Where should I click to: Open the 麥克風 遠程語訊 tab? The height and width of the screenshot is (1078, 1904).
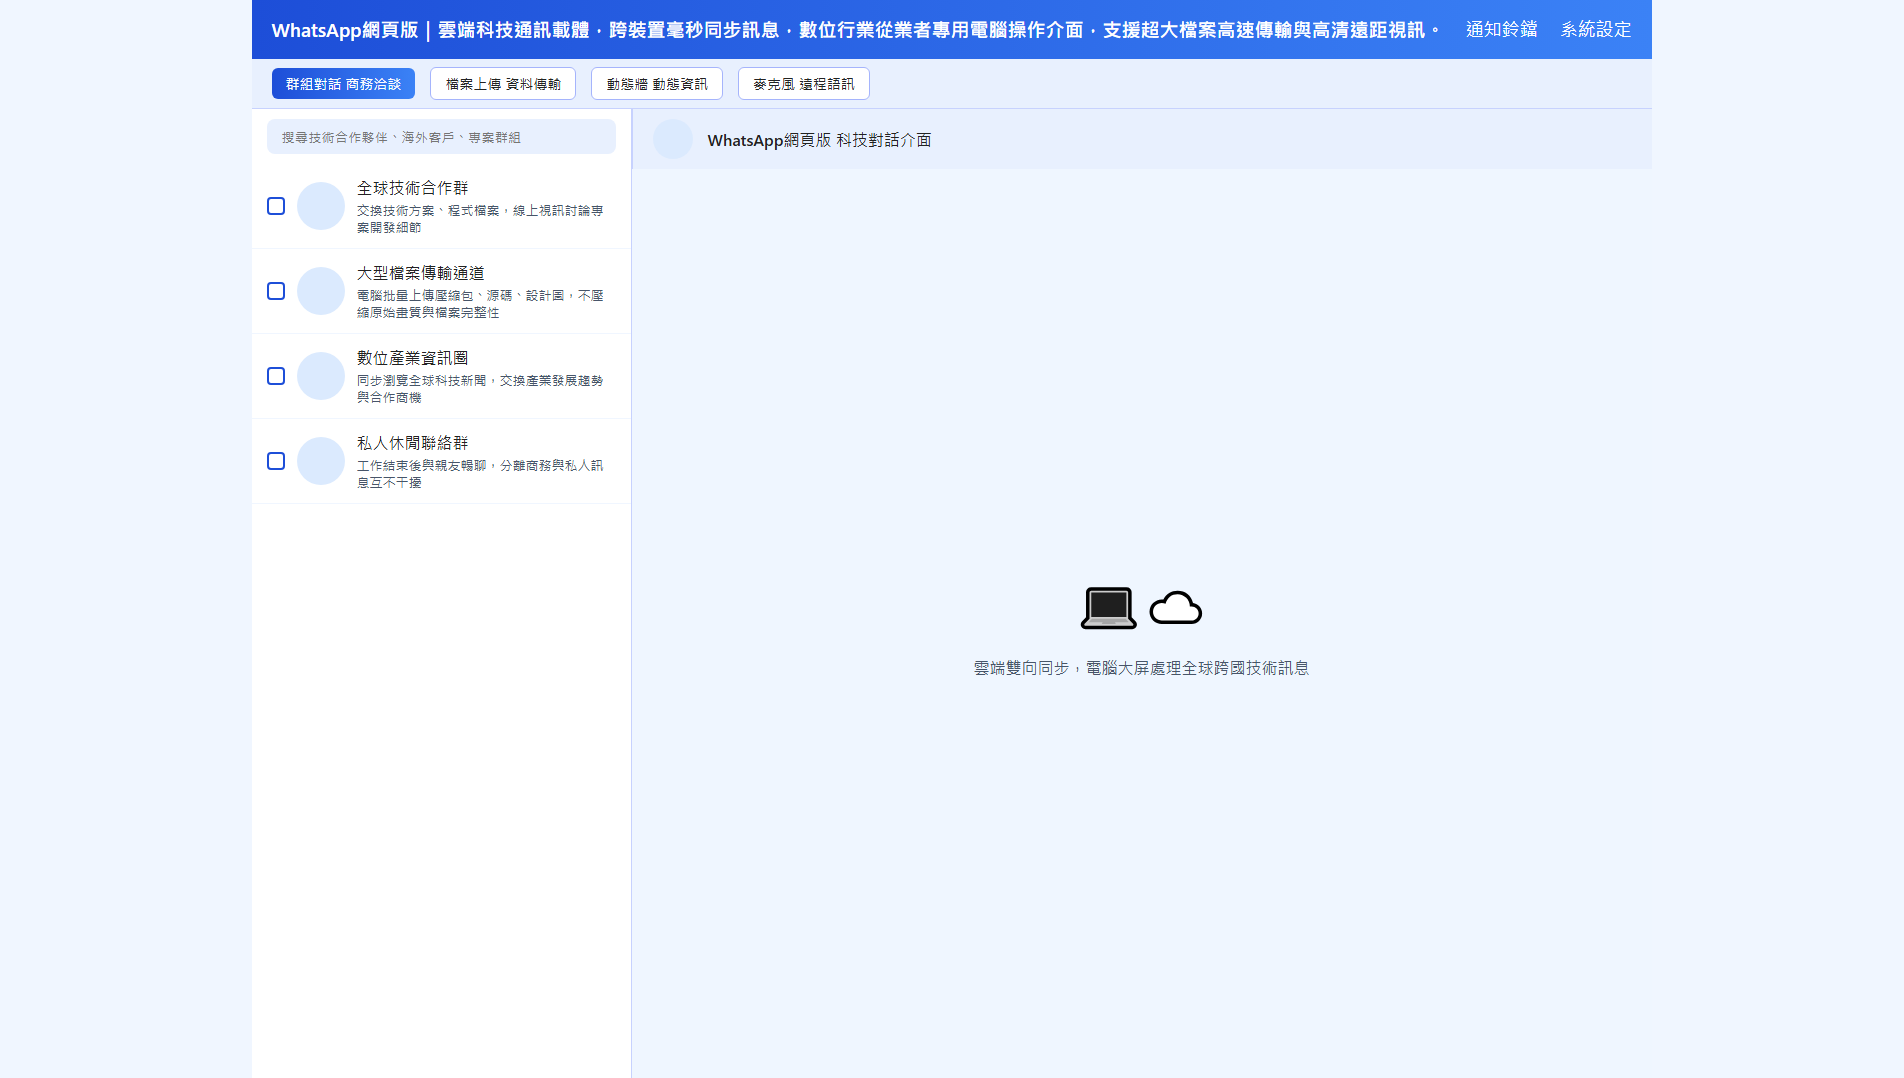tap(804, 84)
